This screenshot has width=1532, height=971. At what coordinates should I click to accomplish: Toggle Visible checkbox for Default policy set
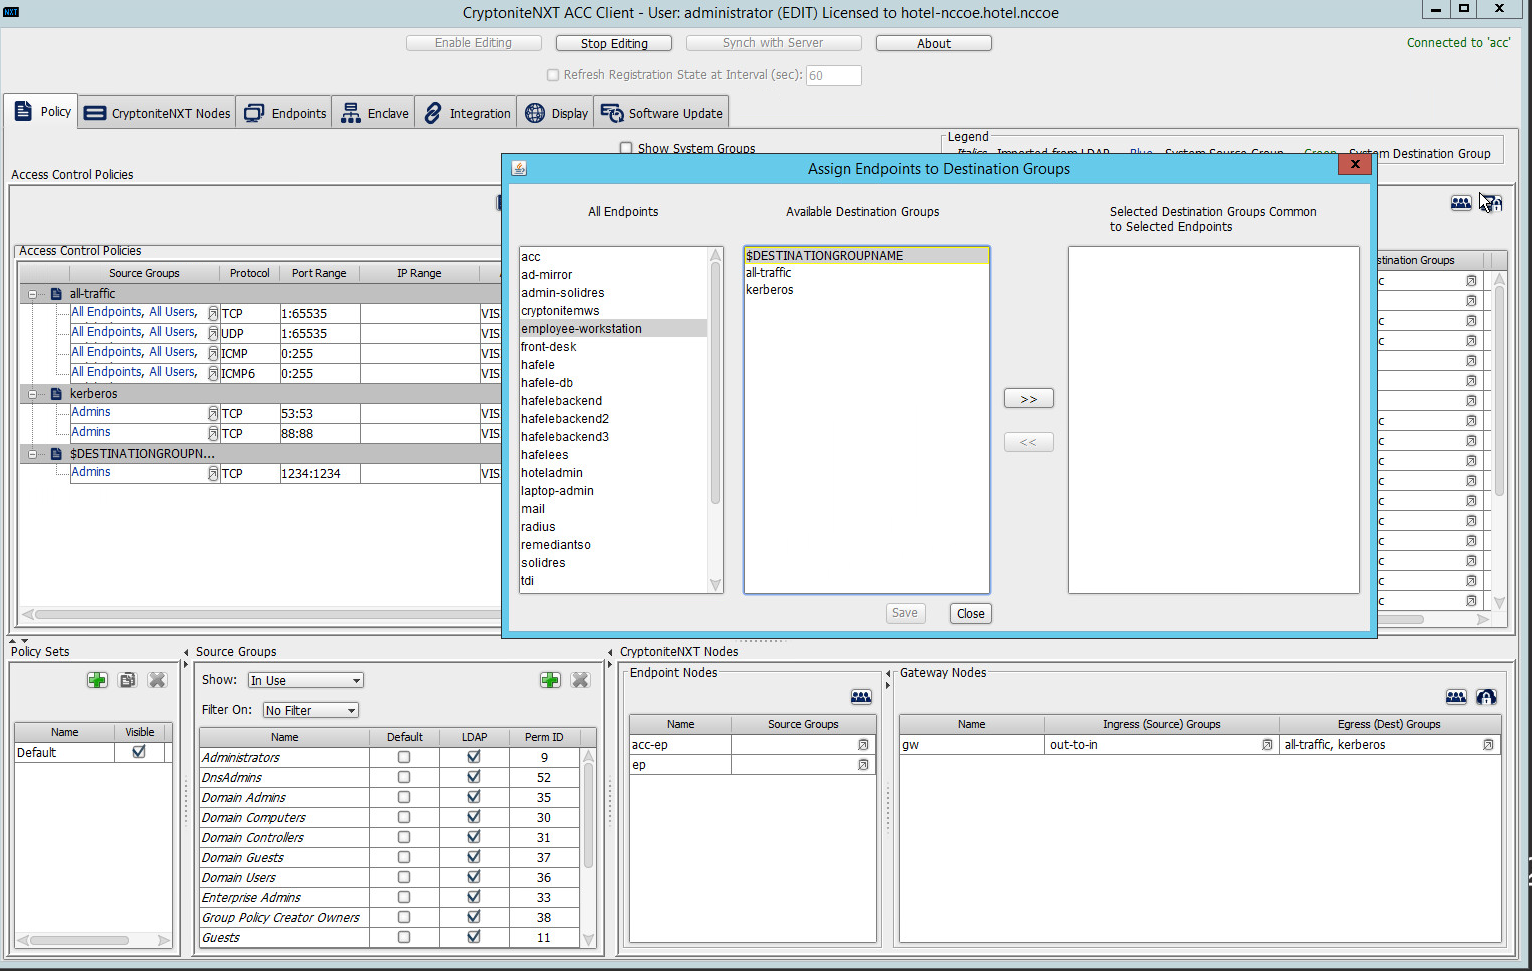[x=139, y=752]
